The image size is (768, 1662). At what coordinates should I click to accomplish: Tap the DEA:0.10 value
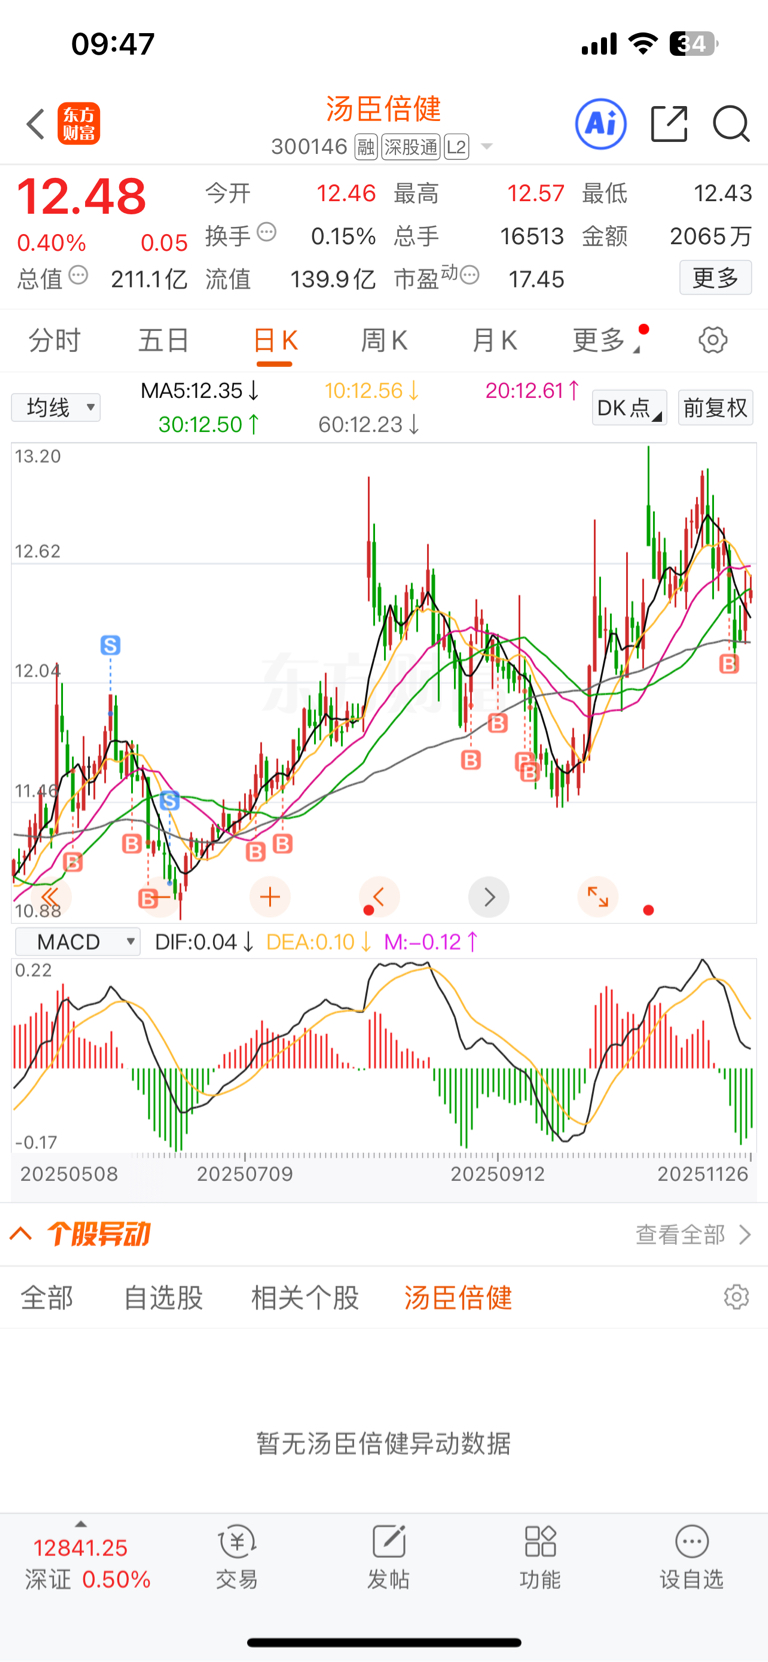pyautogui.click(x=318, y=942)
